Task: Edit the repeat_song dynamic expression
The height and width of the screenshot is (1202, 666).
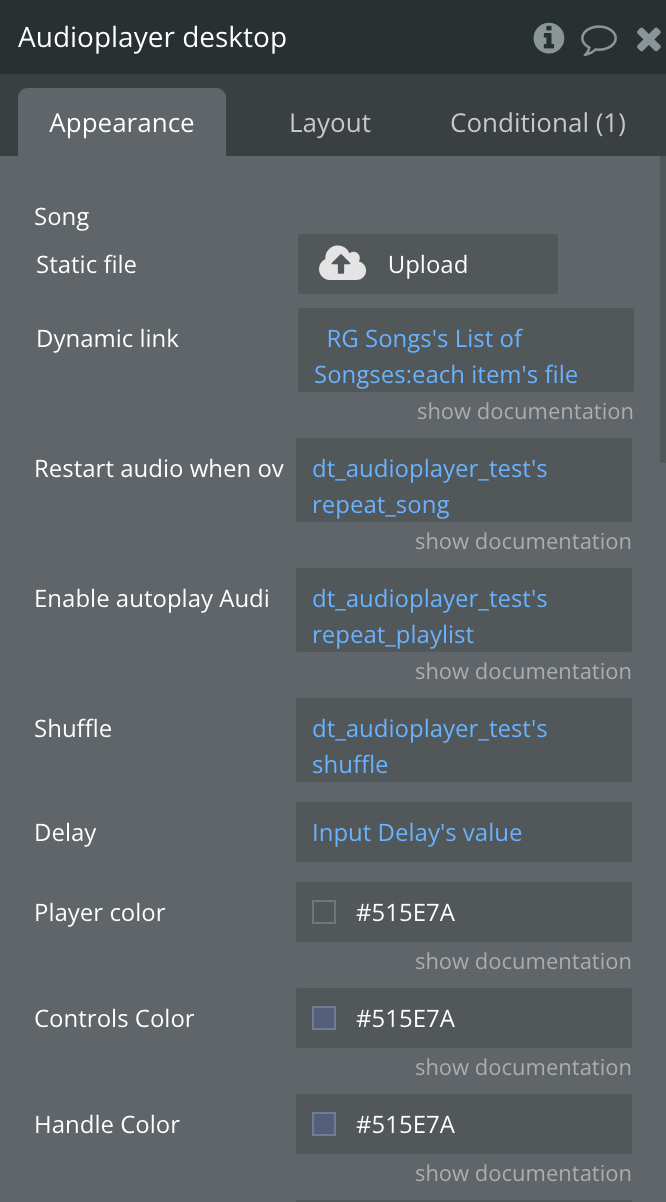Action: [x=464, y=480]
